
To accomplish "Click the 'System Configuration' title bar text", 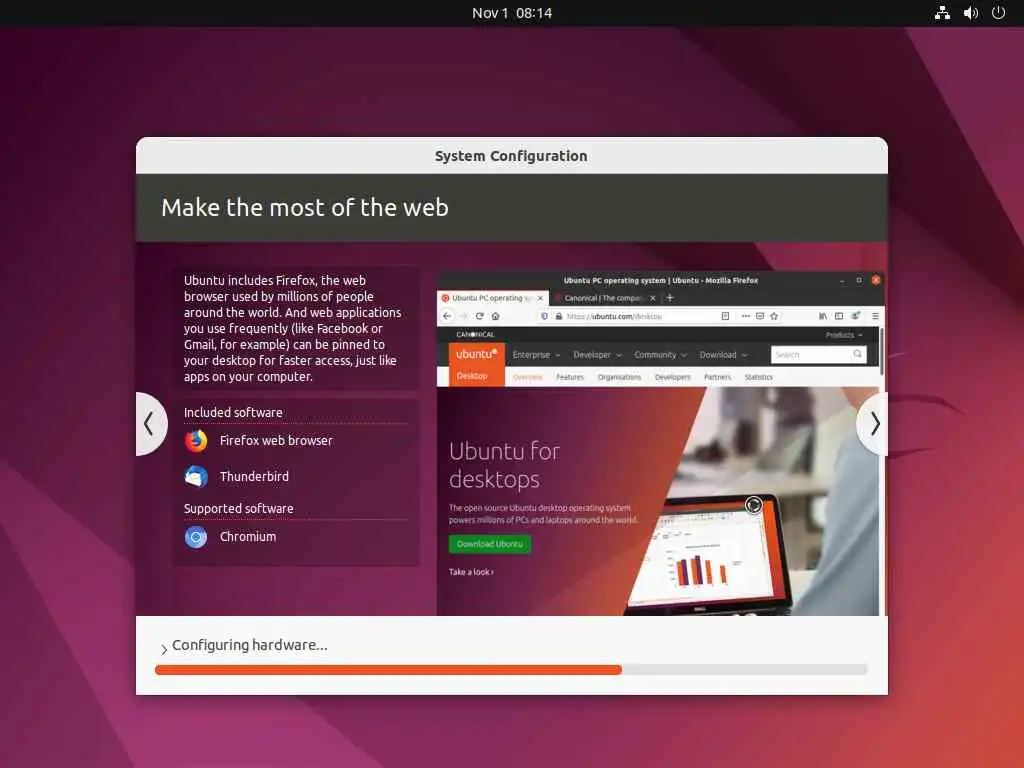I will [511, 156].
